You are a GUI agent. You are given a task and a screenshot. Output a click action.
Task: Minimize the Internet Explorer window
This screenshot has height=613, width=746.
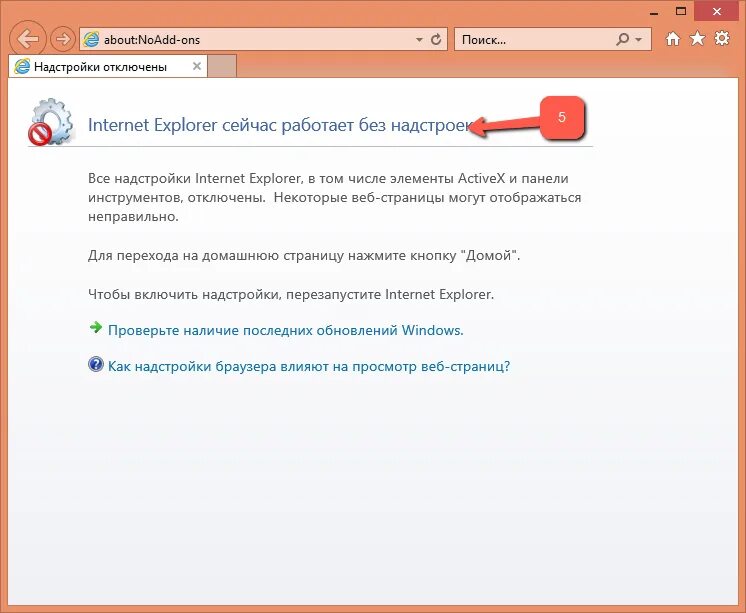point(654,12)
